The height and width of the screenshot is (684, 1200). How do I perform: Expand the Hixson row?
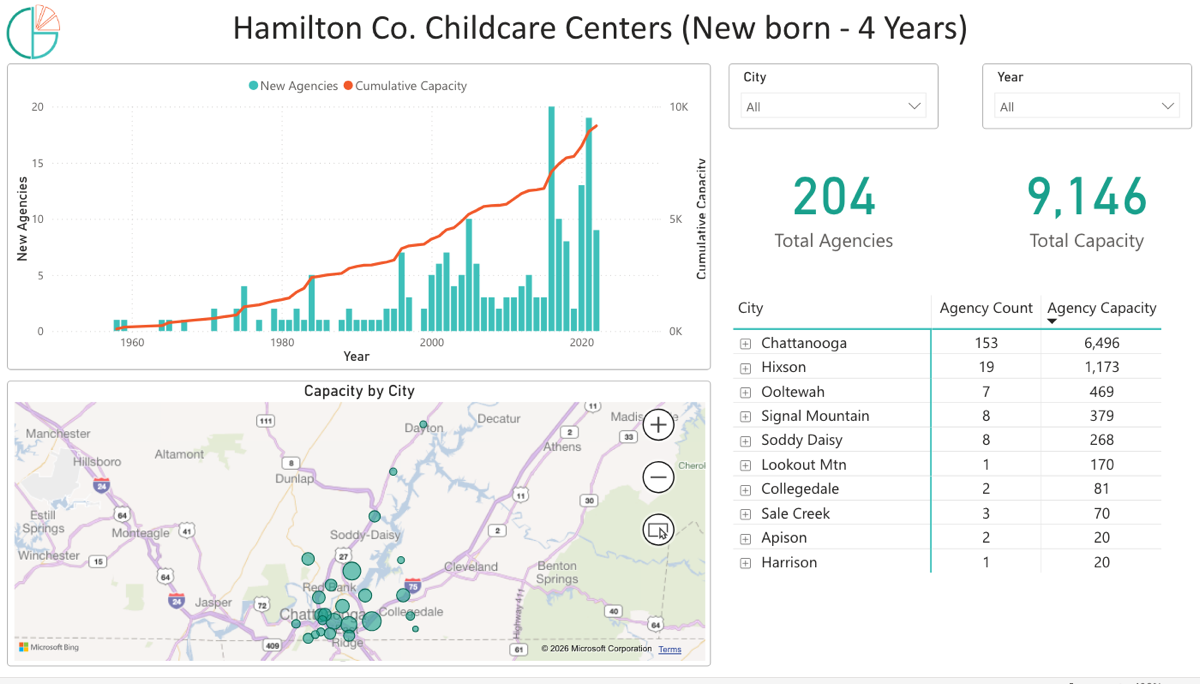pyautogui.click(x=745, y=368)
